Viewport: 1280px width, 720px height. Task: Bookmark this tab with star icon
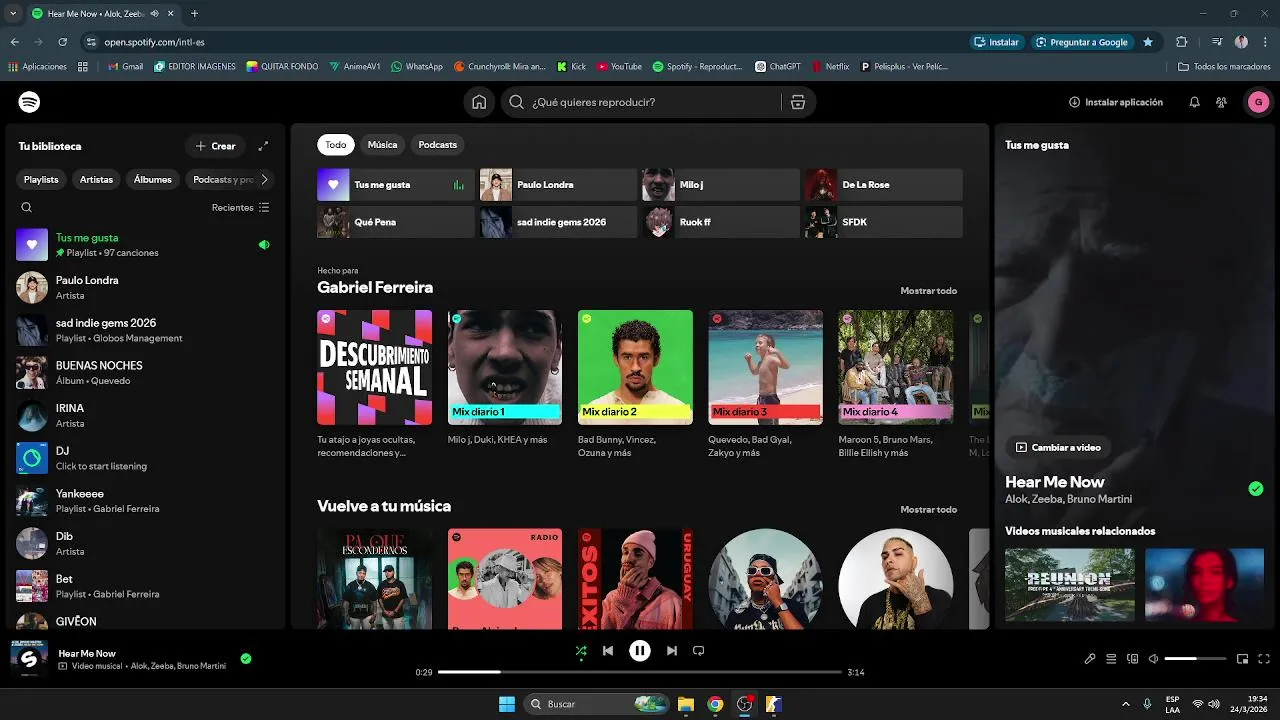[1148, 42]
